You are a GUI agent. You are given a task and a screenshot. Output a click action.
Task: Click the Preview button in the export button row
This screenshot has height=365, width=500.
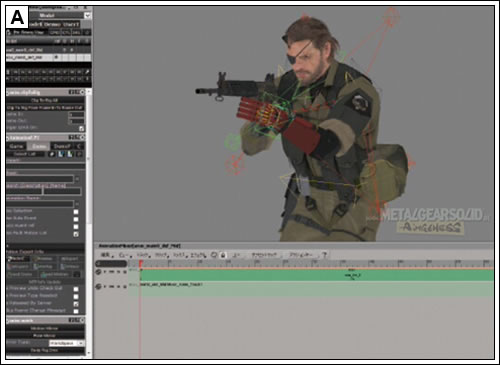point(44,259)
